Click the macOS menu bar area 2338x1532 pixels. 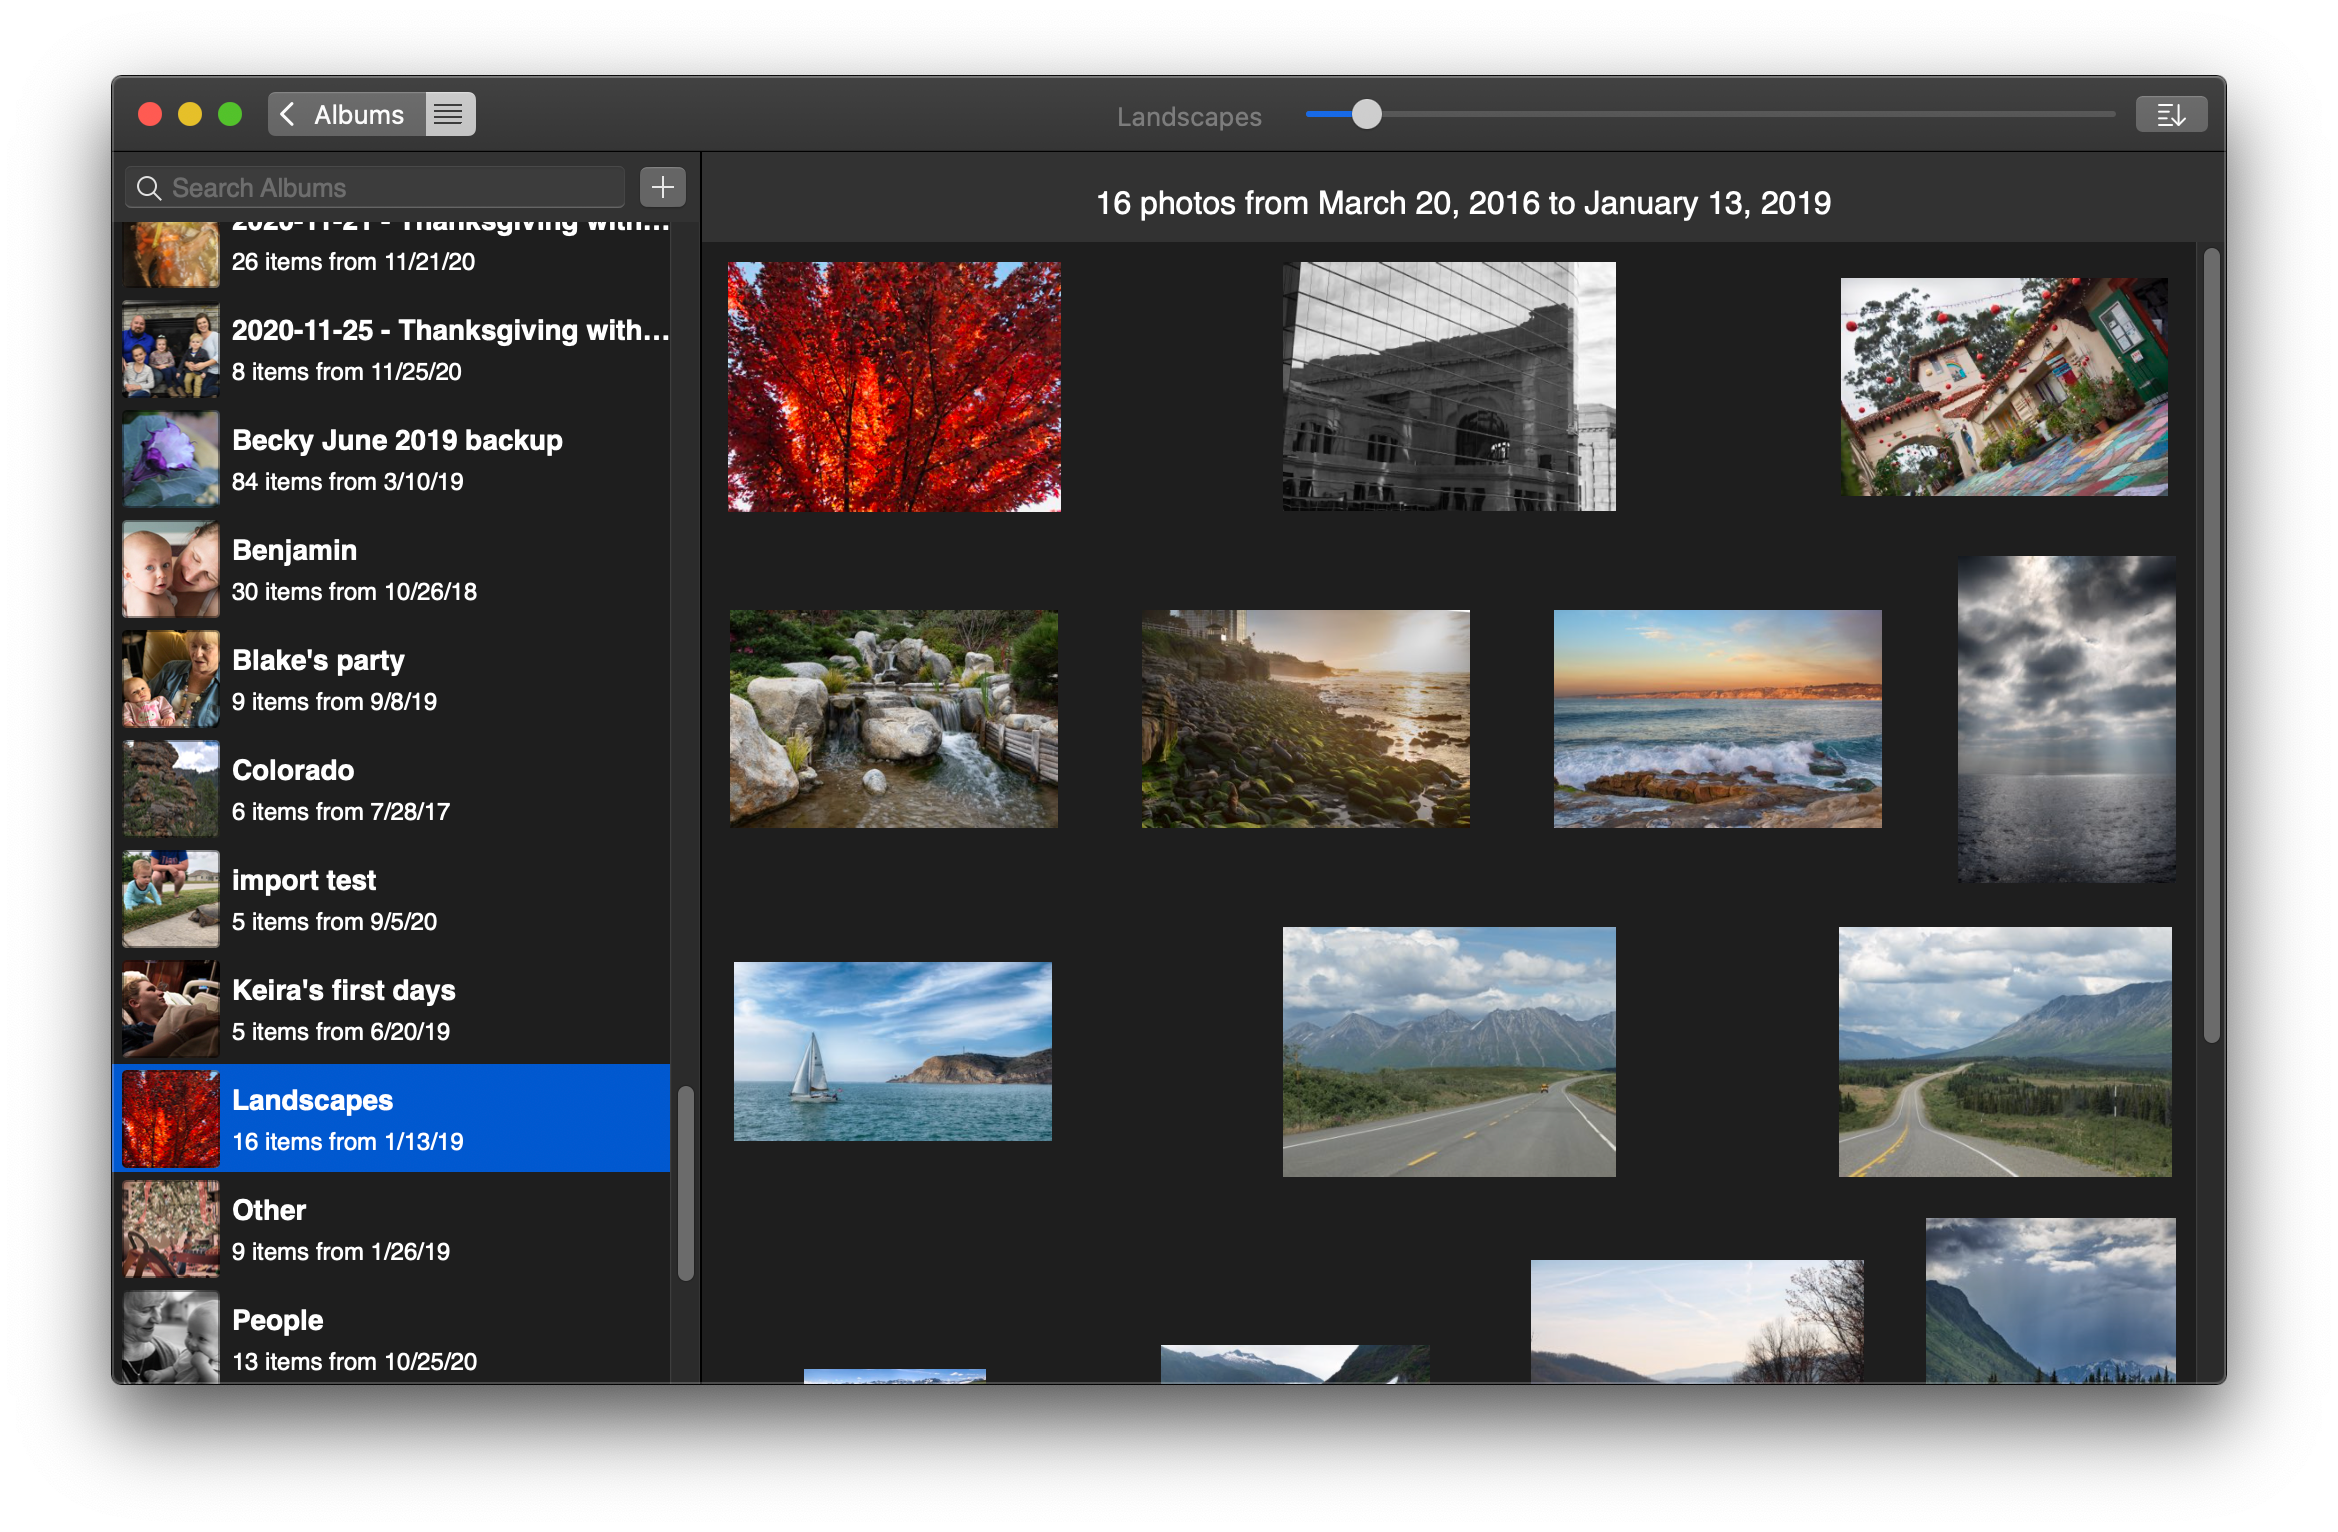coord(1169,21)
